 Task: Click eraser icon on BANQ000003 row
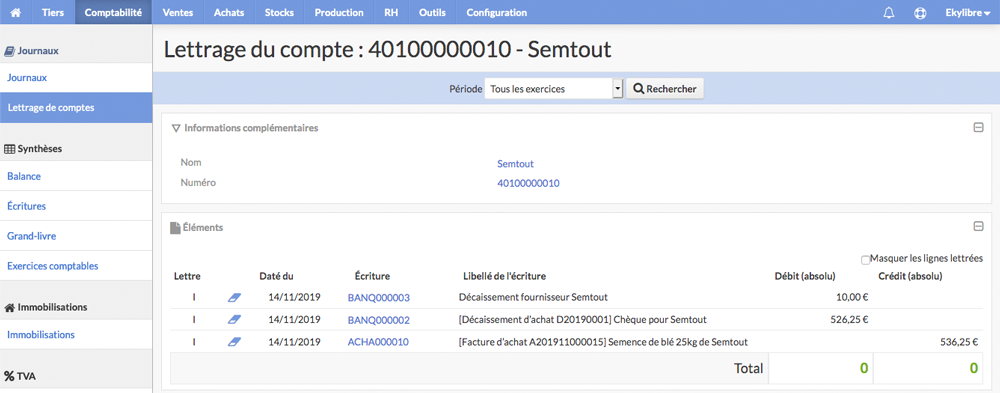pyautogui.click(x=234, y=297)
